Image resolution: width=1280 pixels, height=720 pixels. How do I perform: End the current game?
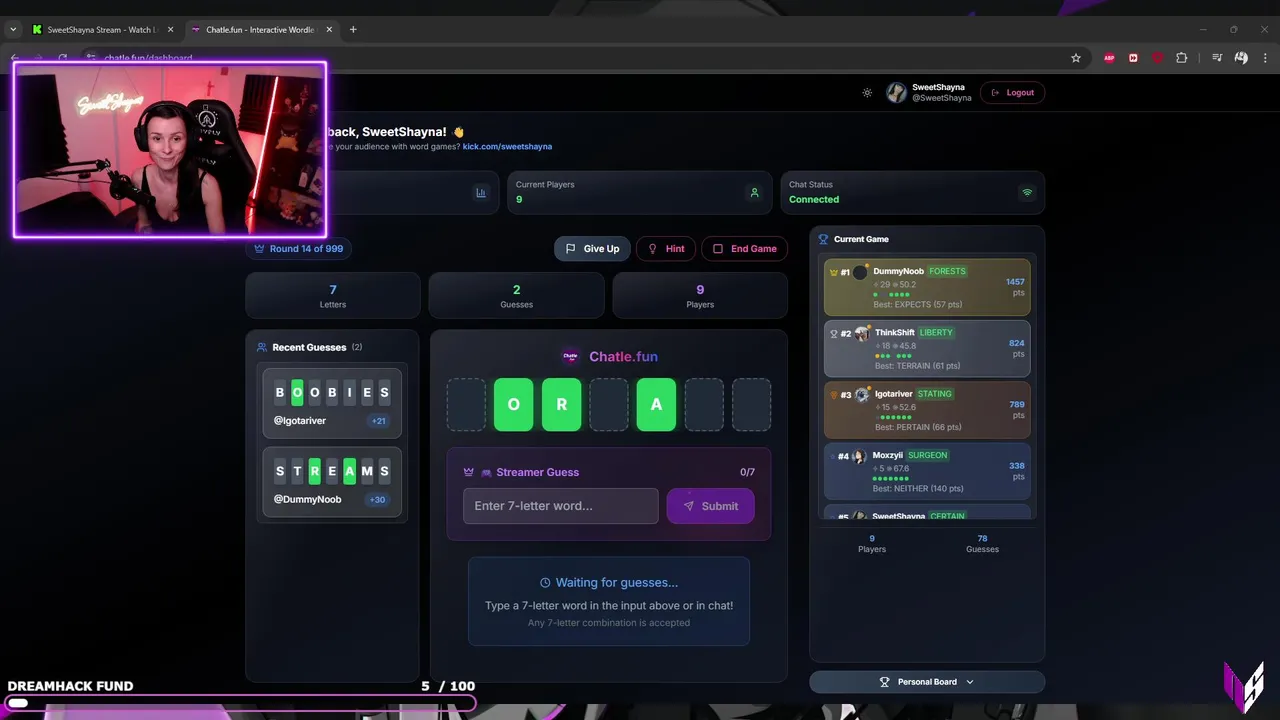(744, 249)
